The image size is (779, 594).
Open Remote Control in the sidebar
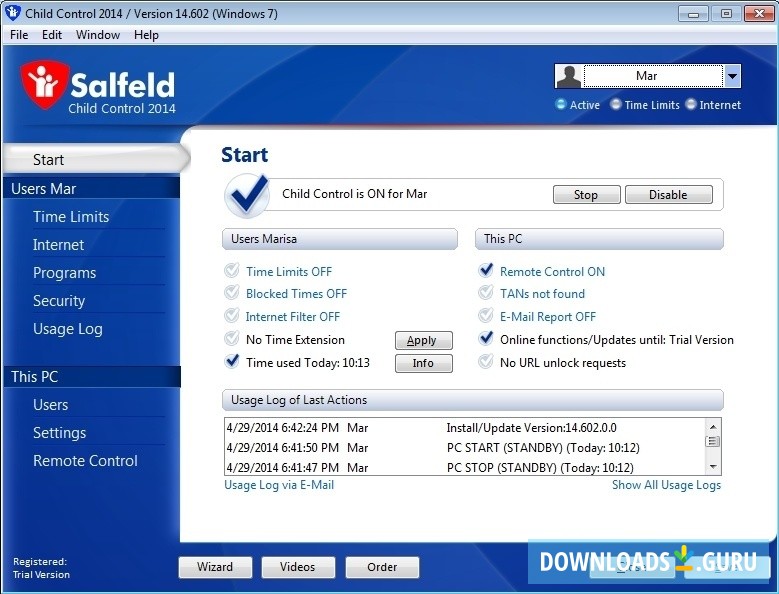pyautogui.click(x=85, y=461)
